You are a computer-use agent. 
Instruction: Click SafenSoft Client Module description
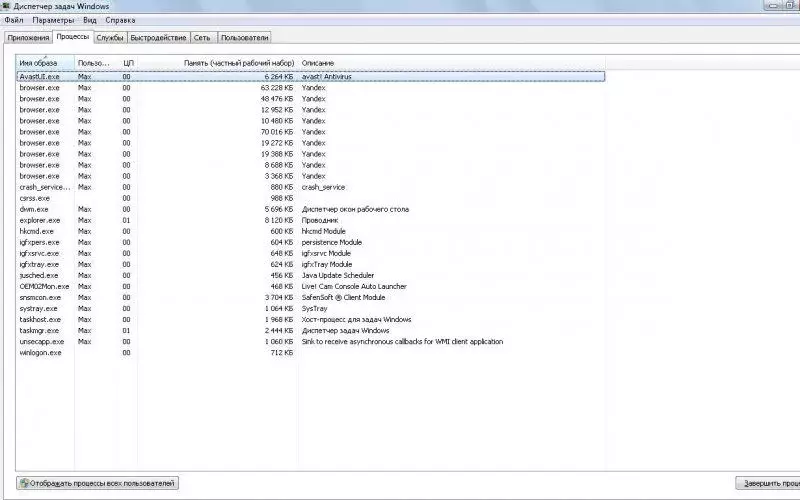click(x=343, y=297)
